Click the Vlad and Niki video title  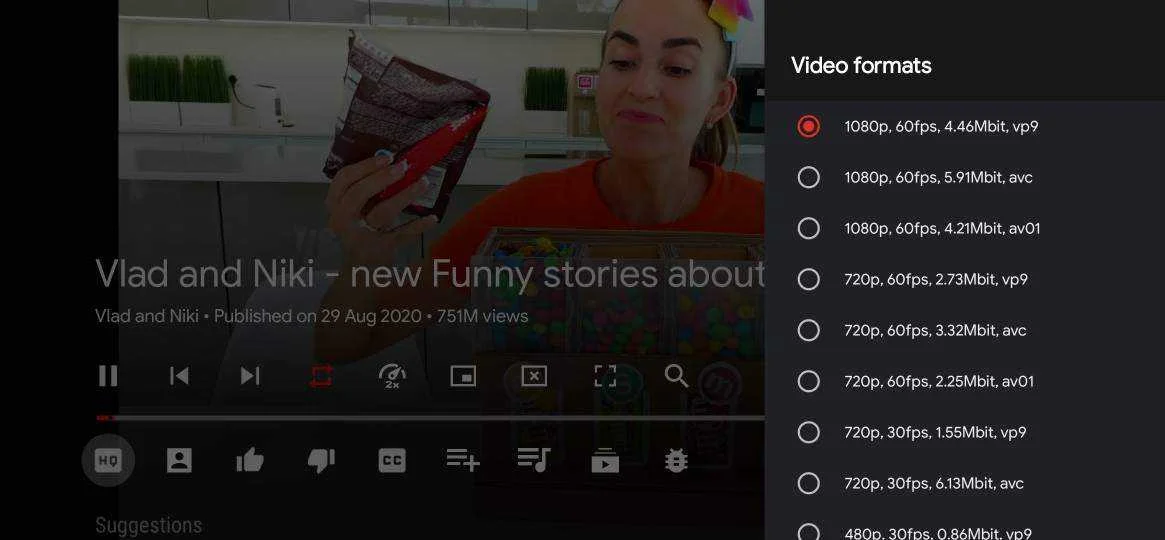tap(430, 275)
